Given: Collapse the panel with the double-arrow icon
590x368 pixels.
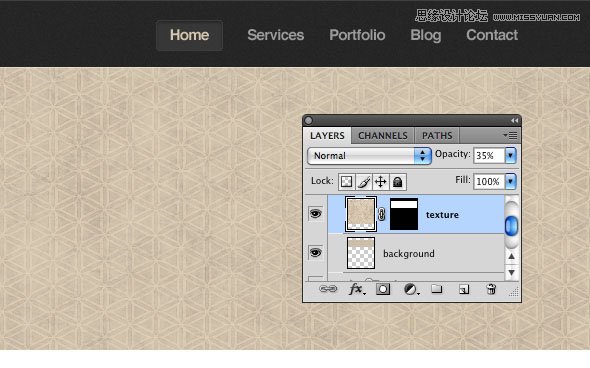Looking at the screenshot, I should tap(514, 120).
